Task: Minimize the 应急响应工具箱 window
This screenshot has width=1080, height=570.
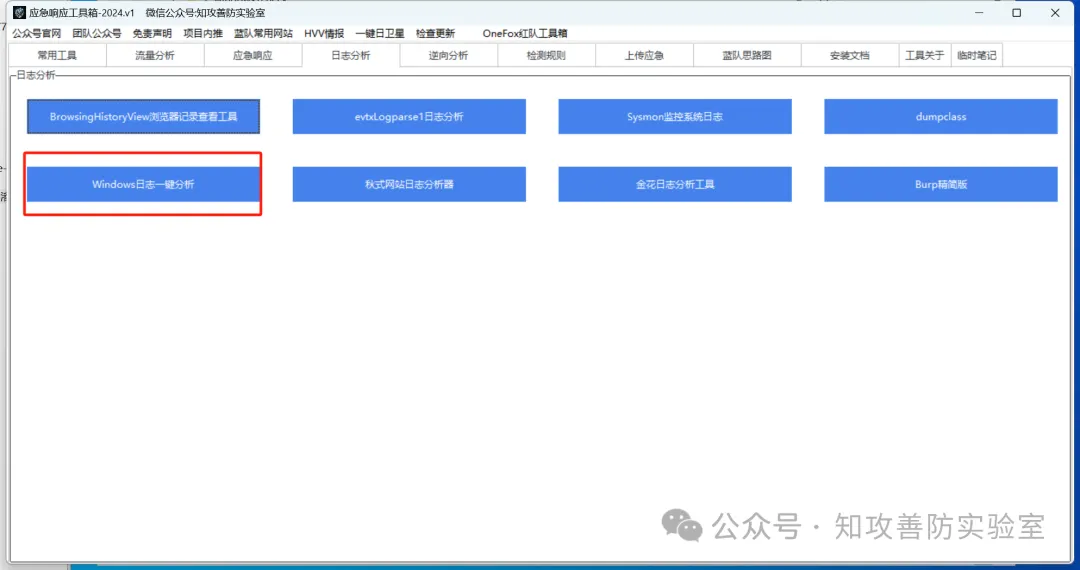Action: point(979,12)
